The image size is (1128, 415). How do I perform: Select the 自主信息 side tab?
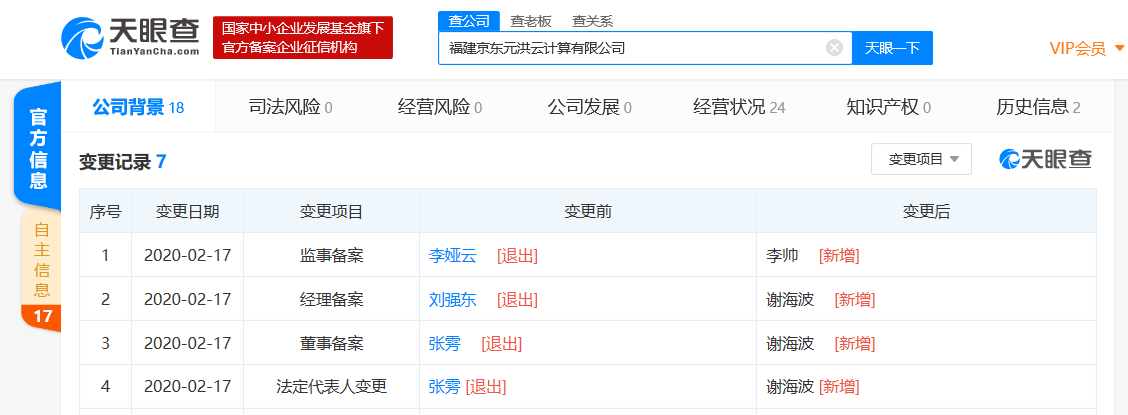[x=42, y=259]
